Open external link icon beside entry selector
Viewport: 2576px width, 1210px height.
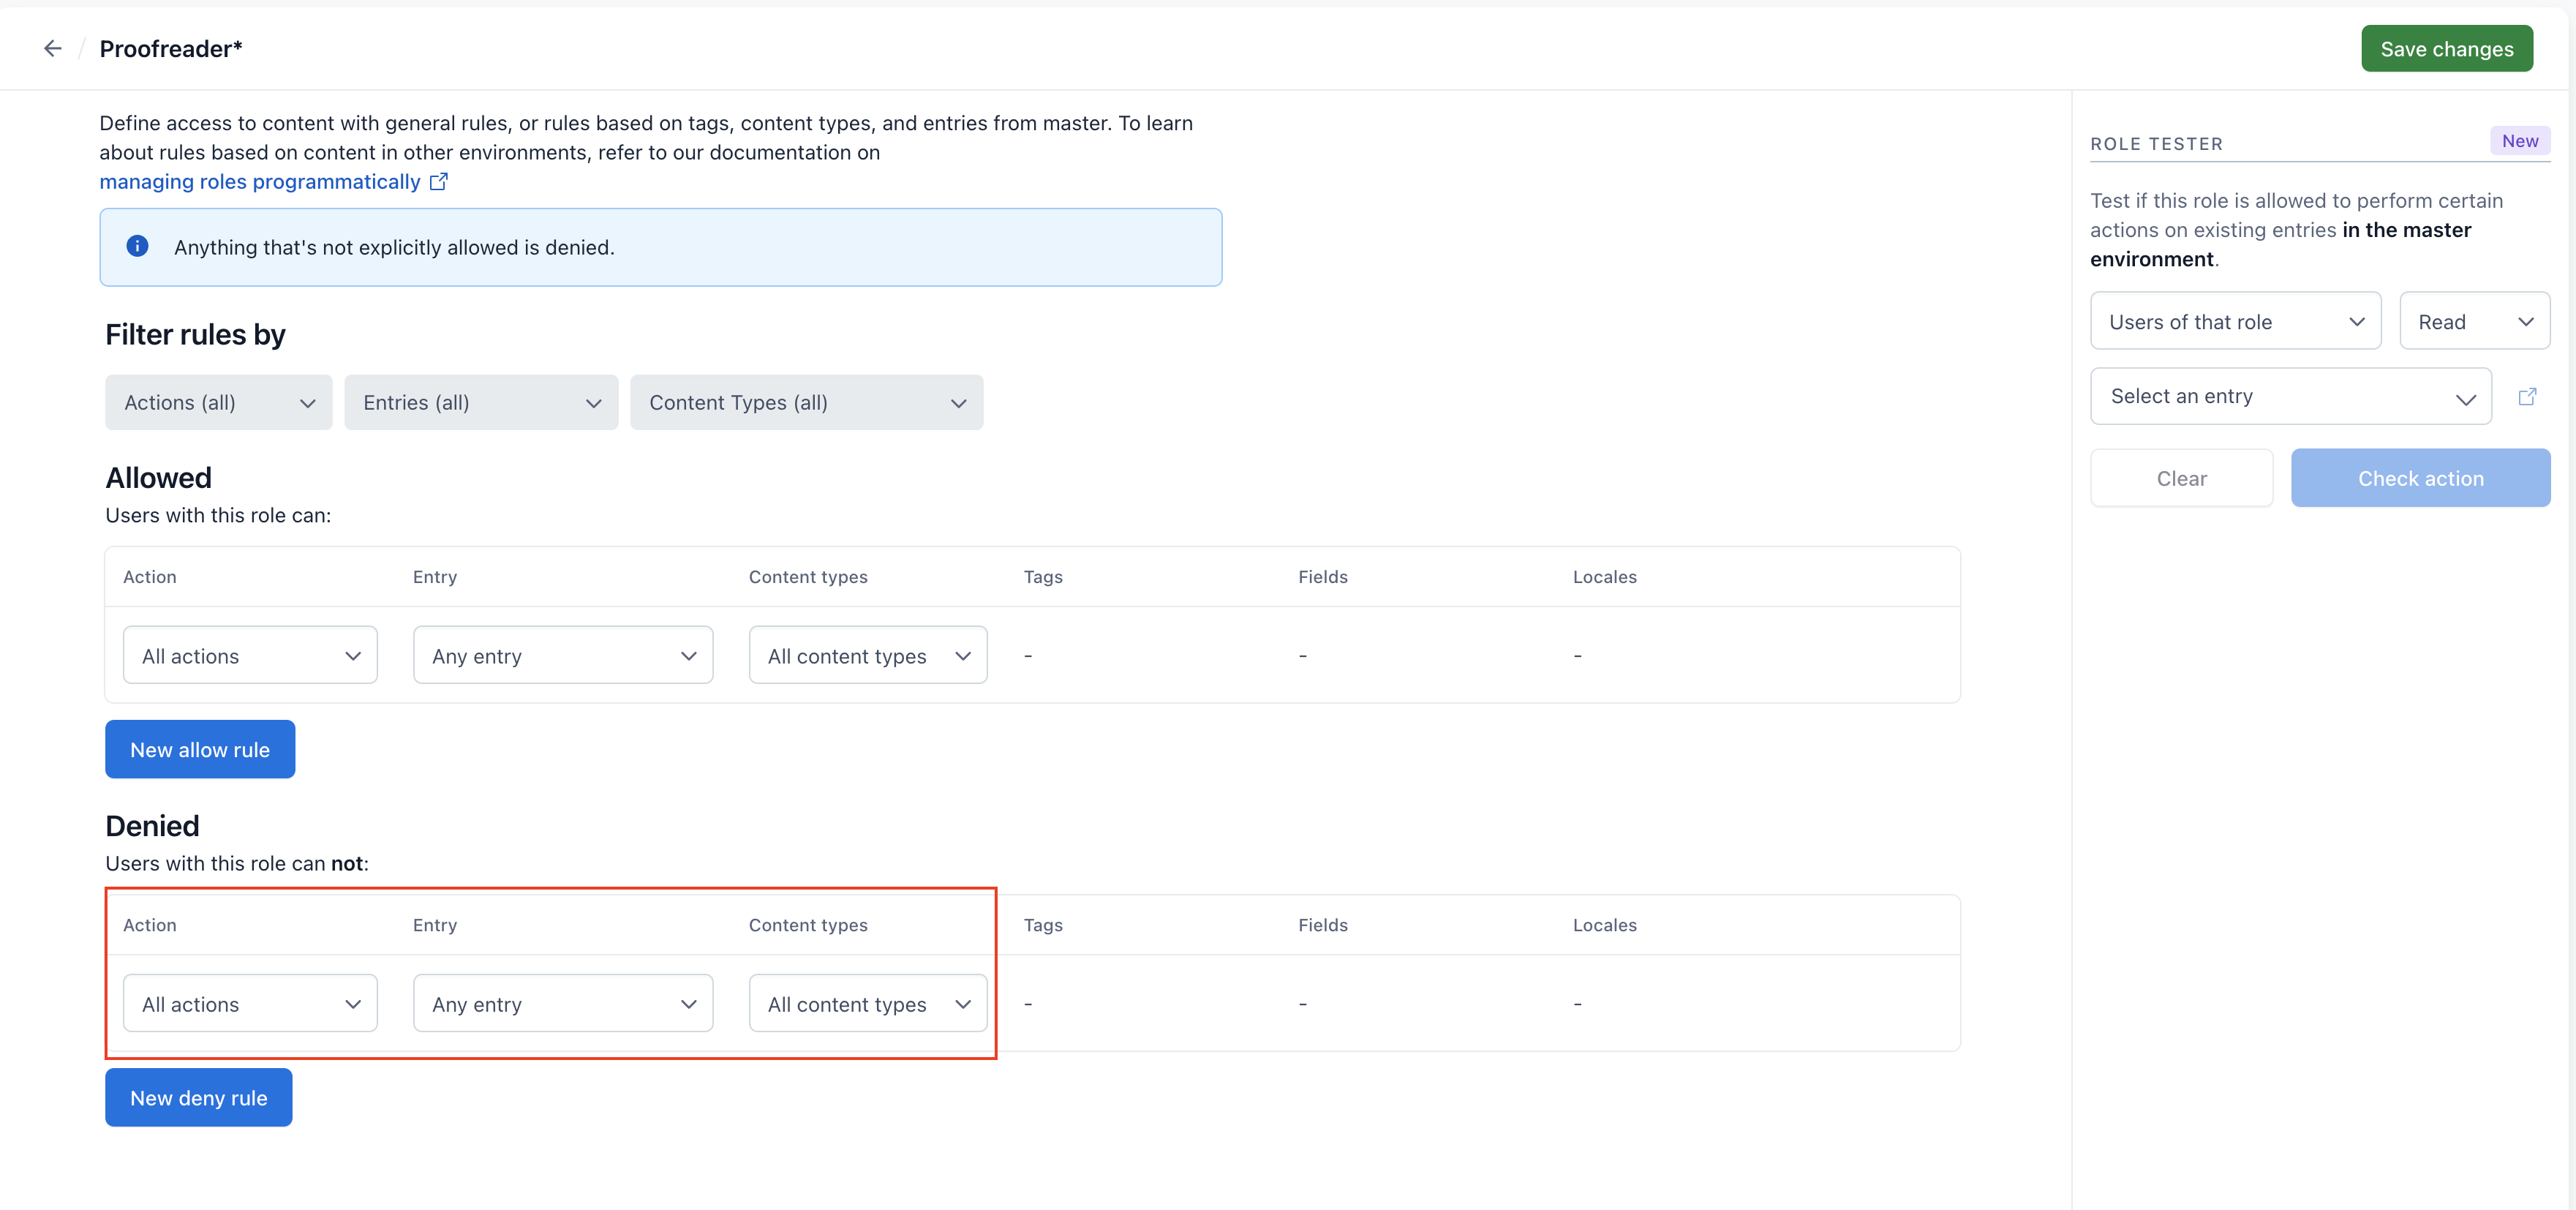tap(2527, 396)
